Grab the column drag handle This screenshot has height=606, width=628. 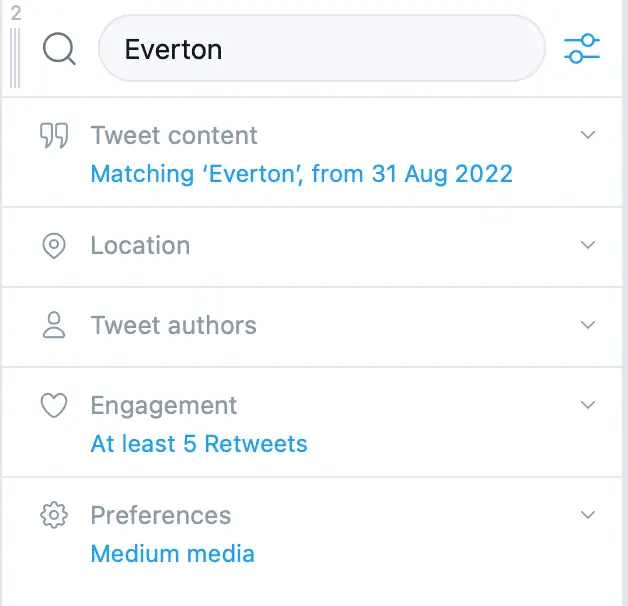(x=15, y=56)
